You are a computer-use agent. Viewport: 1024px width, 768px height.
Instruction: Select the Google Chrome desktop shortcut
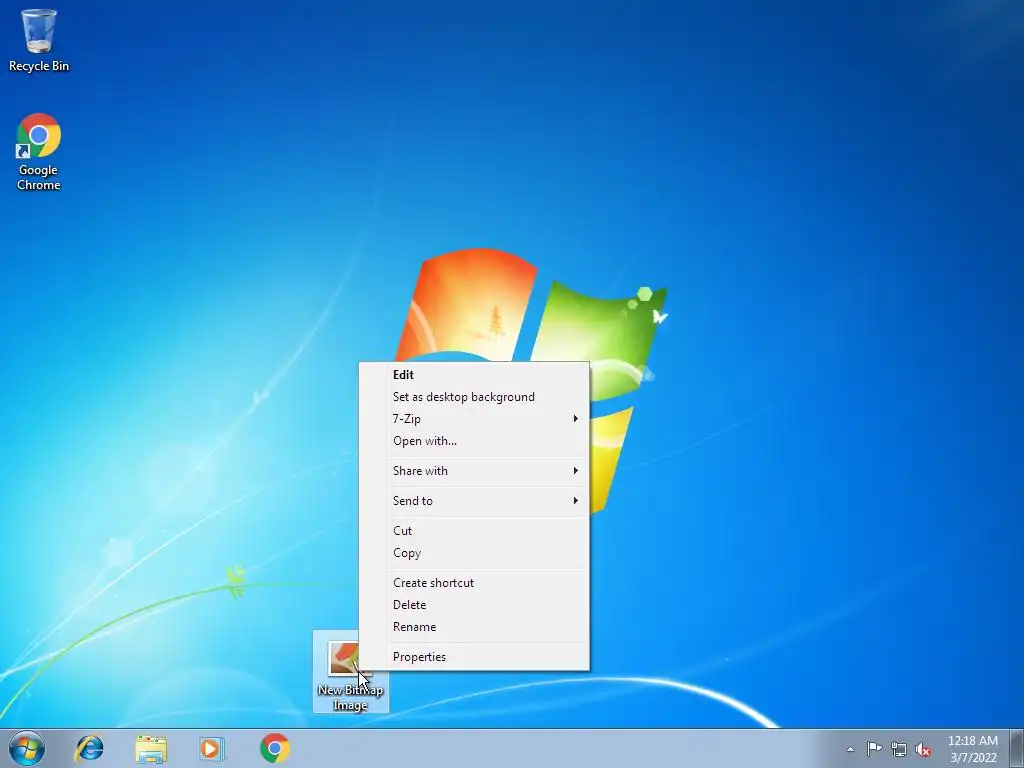tap(39, 152)
